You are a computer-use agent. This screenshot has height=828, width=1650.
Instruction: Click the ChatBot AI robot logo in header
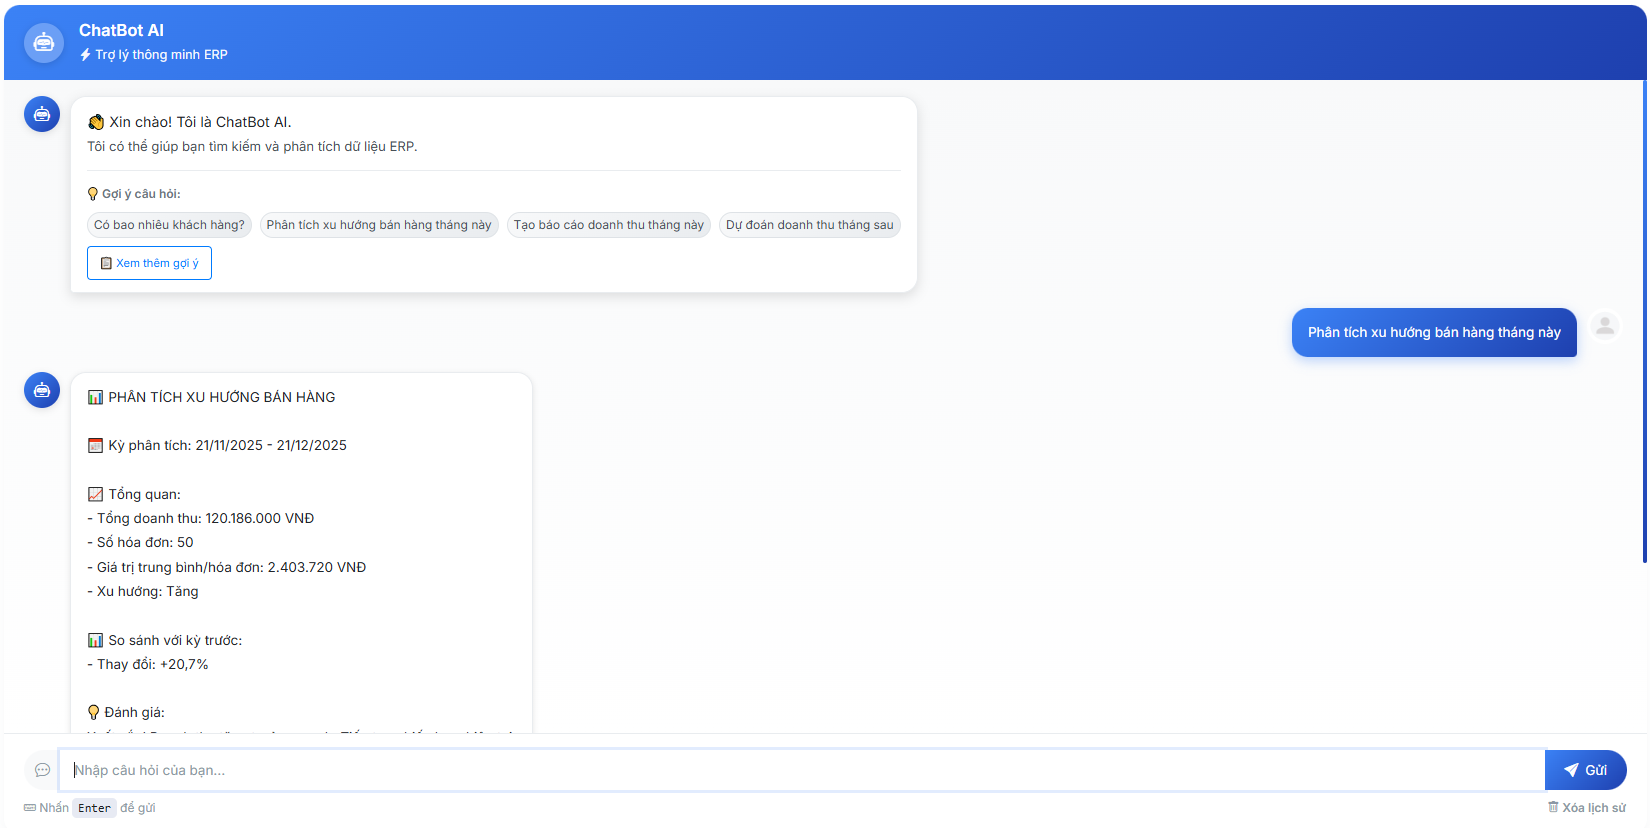(x=44, y=43)
